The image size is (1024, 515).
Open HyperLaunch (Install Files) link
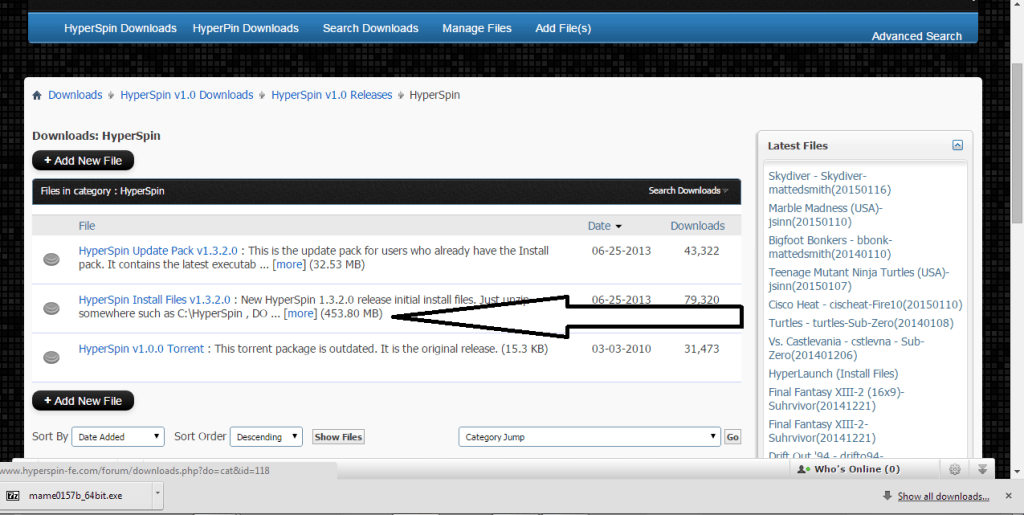coord(833,374)
